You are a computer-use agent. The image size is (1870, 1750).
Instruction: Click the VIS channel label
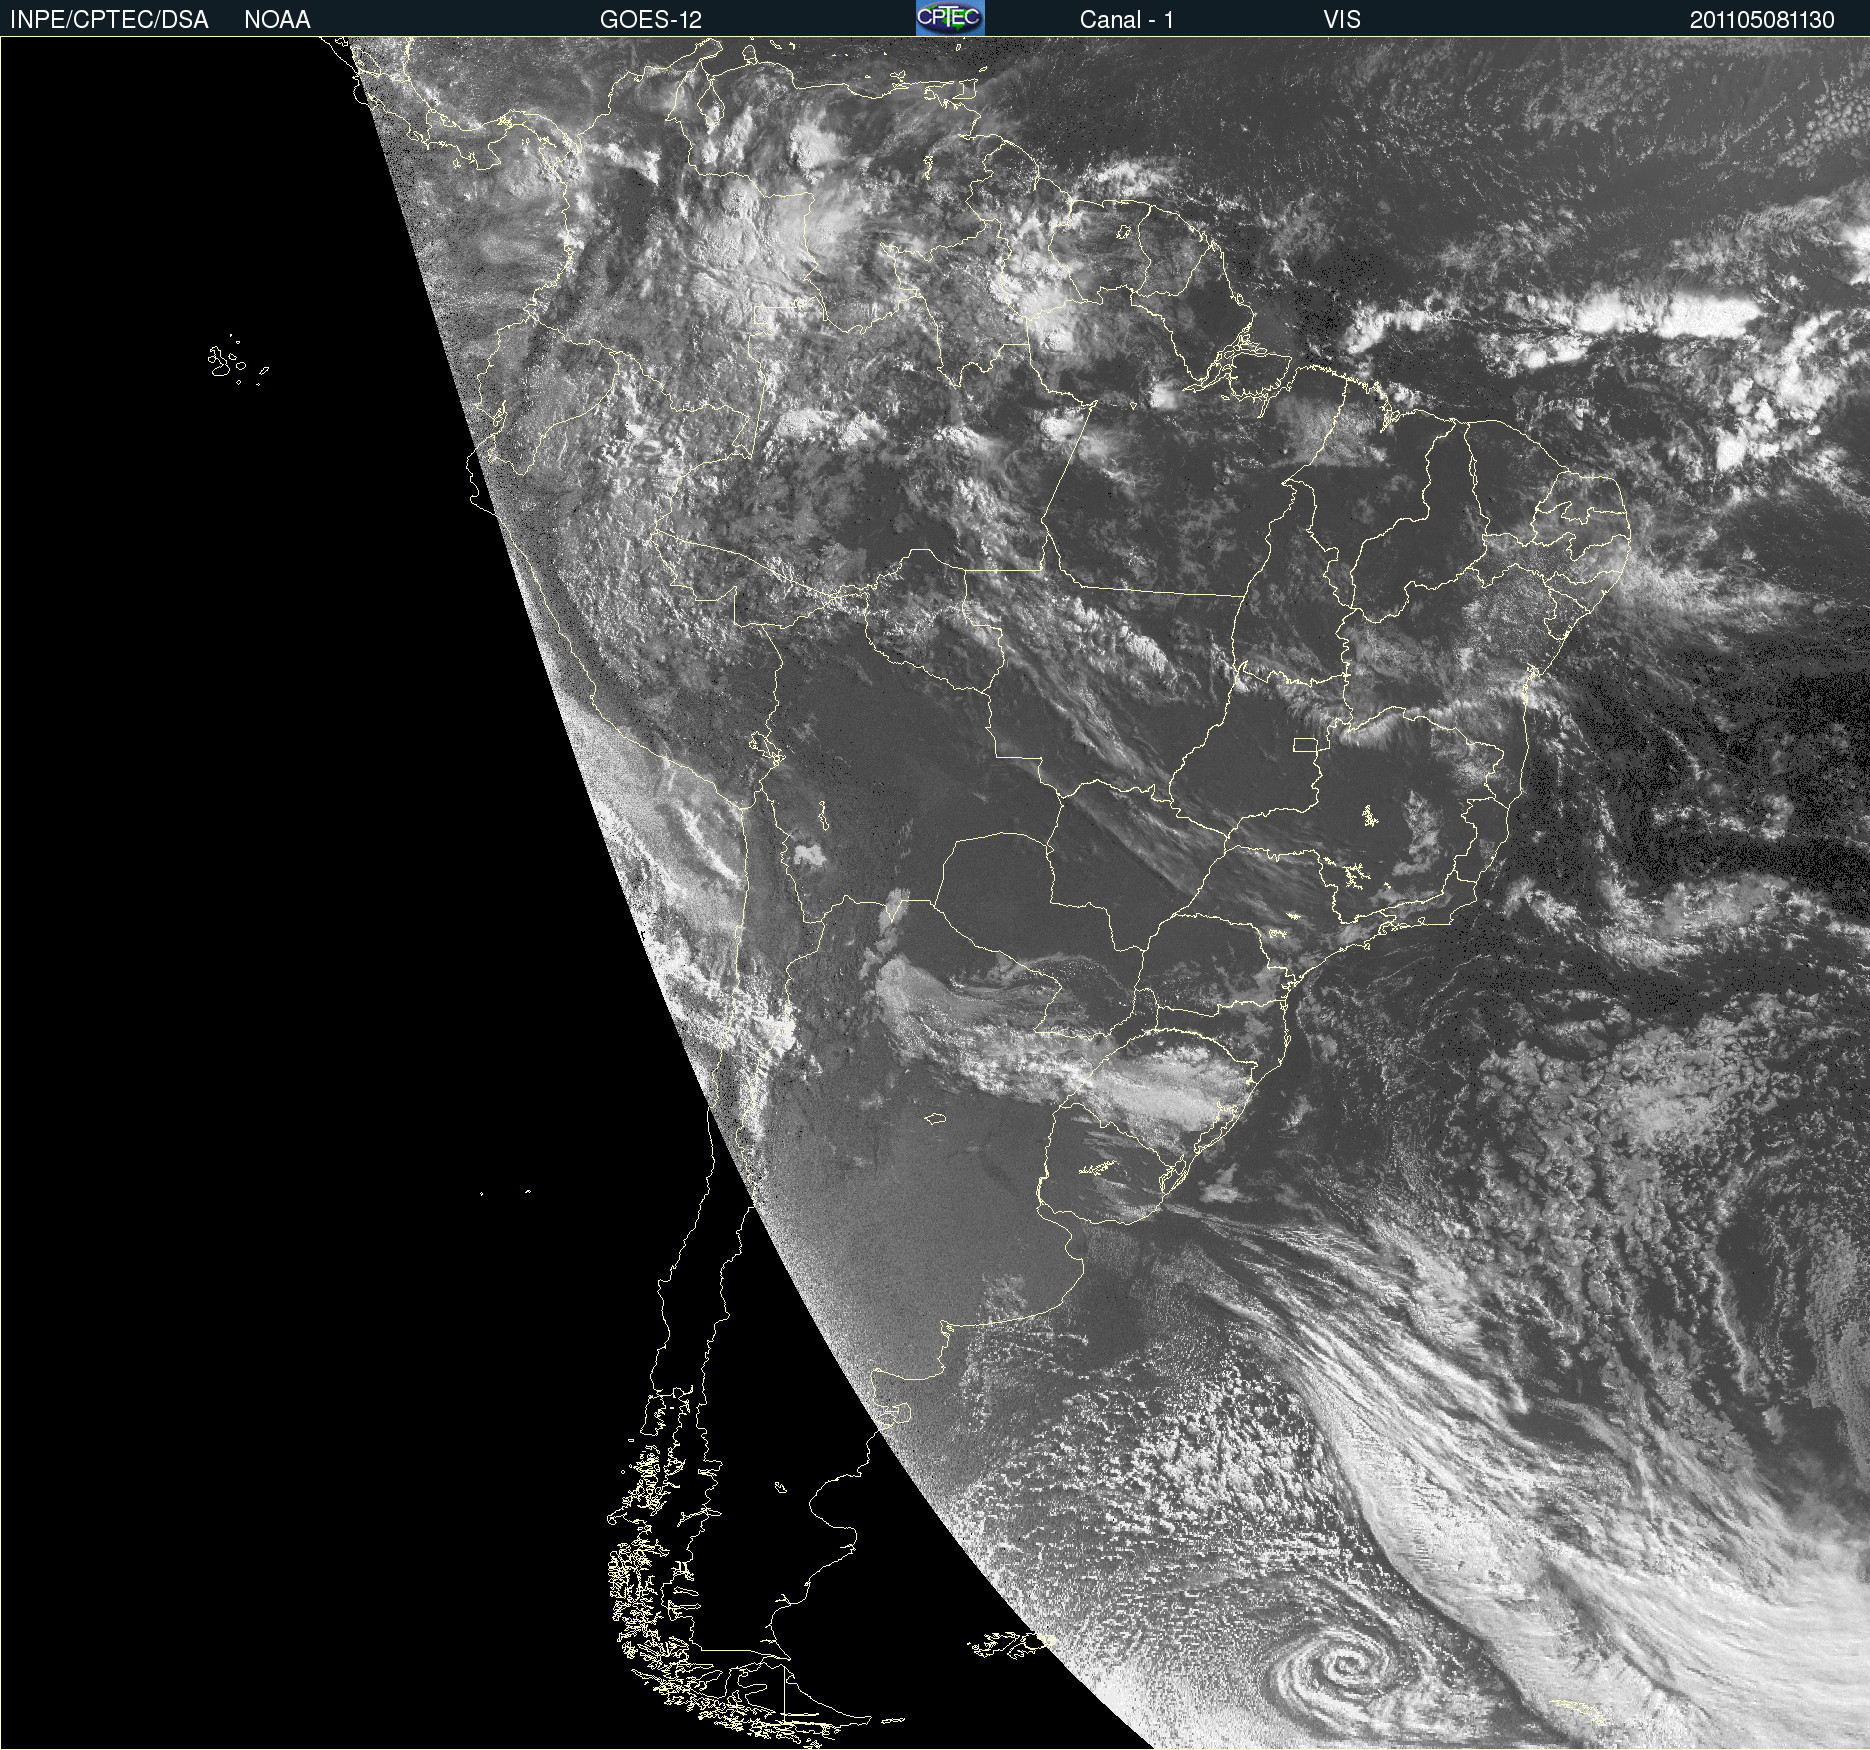(1342, 20)
